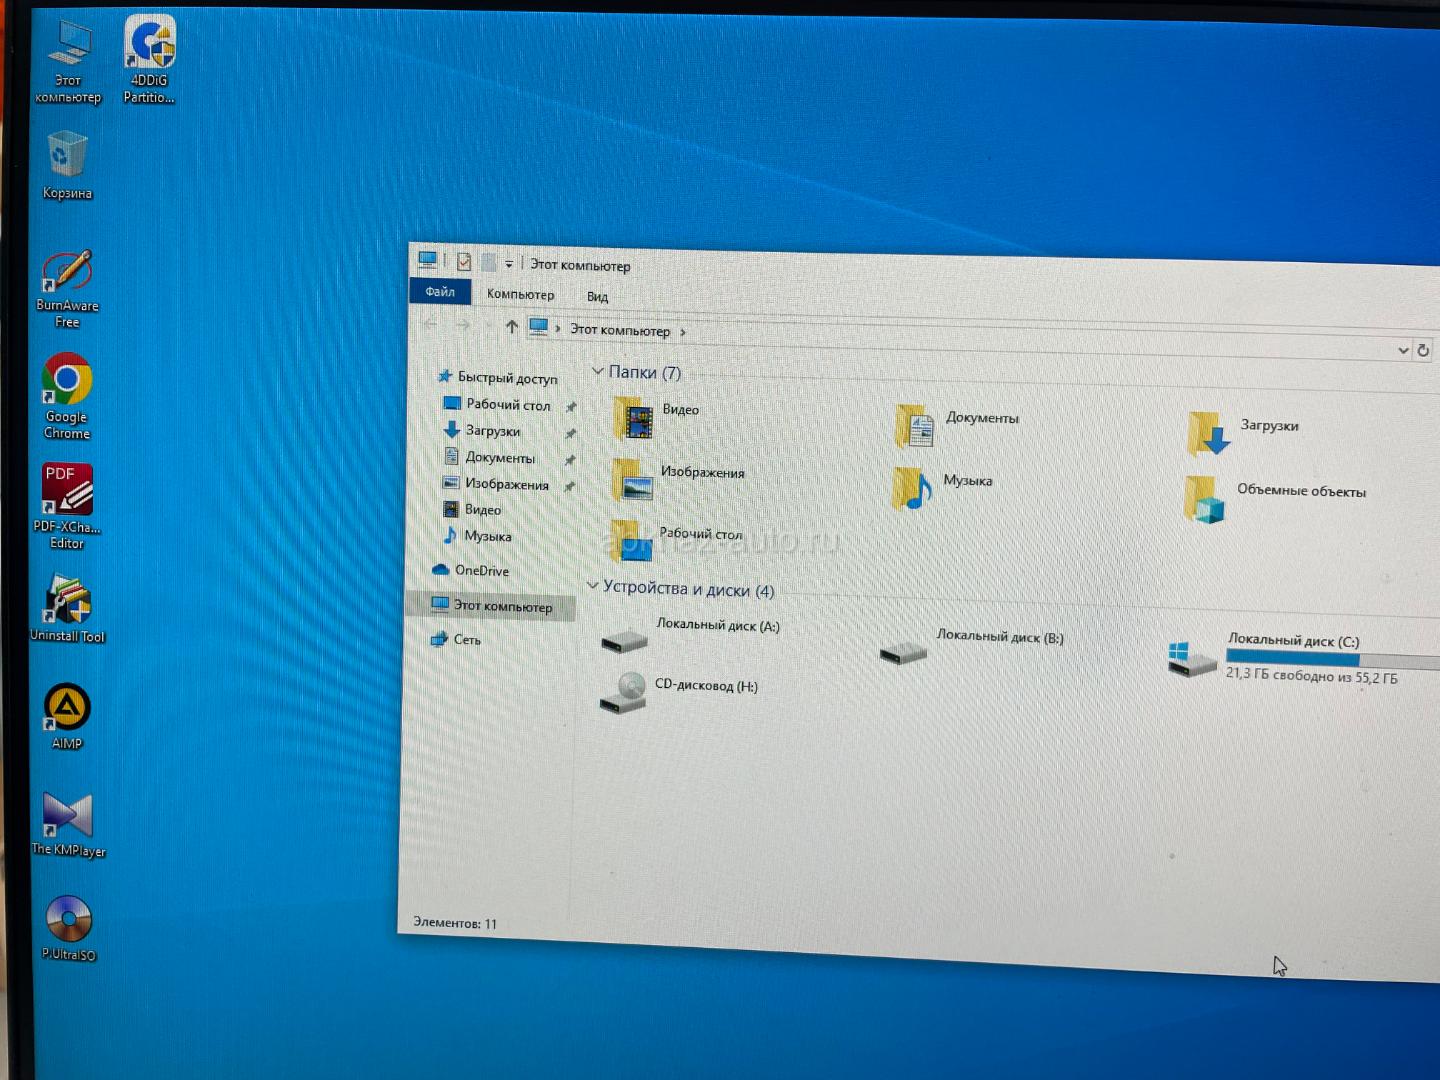Select the CD-дисковод (H:) drive

[624, 691]
